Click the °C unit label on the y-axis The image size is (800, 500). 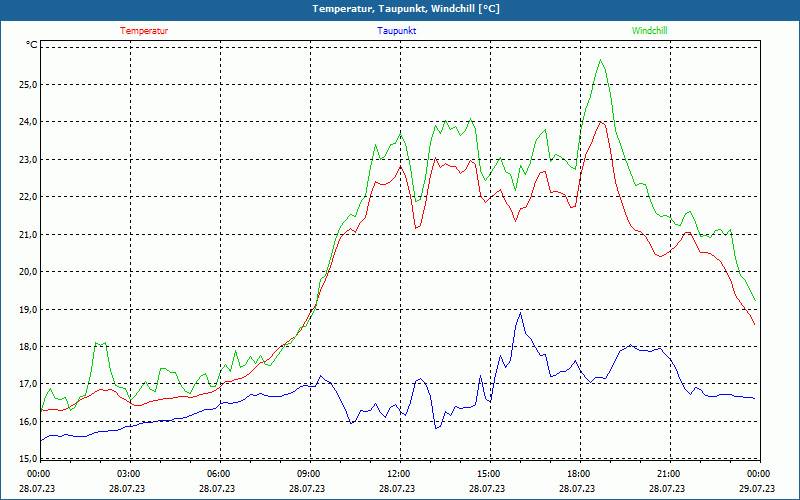(32, 45)
